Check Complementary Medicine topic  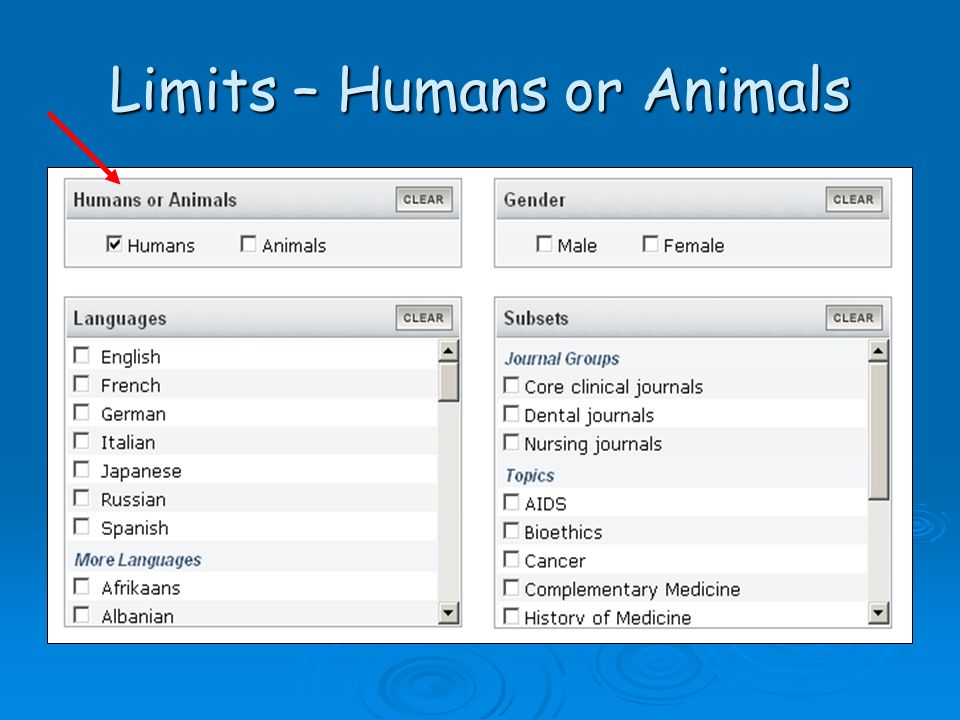[511, 588]
